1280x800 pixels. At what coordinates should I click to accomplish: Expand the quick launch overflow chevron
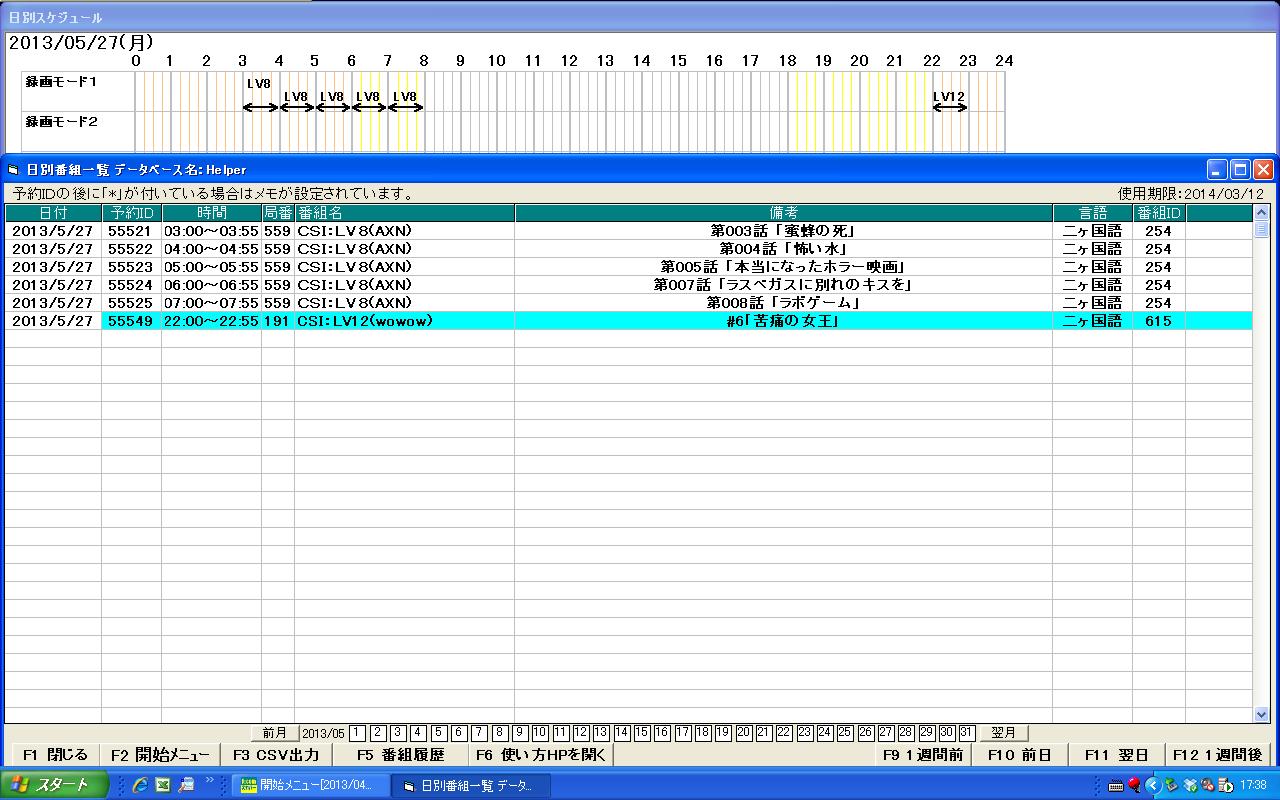(209, 780)
